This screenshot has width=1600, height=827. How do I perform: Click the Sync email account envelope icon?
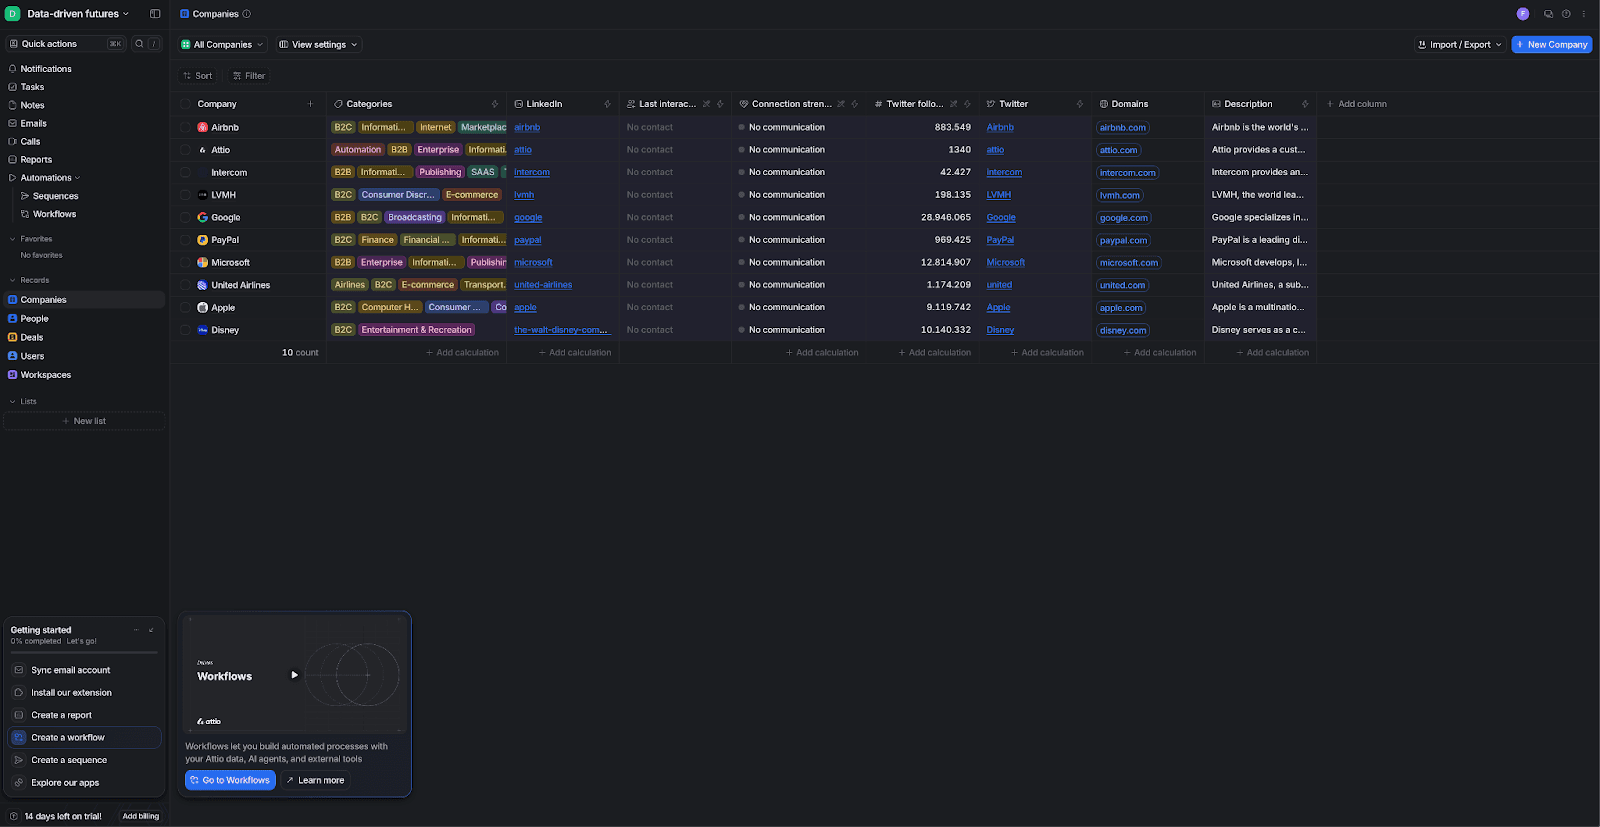click(x=19, y=670)
